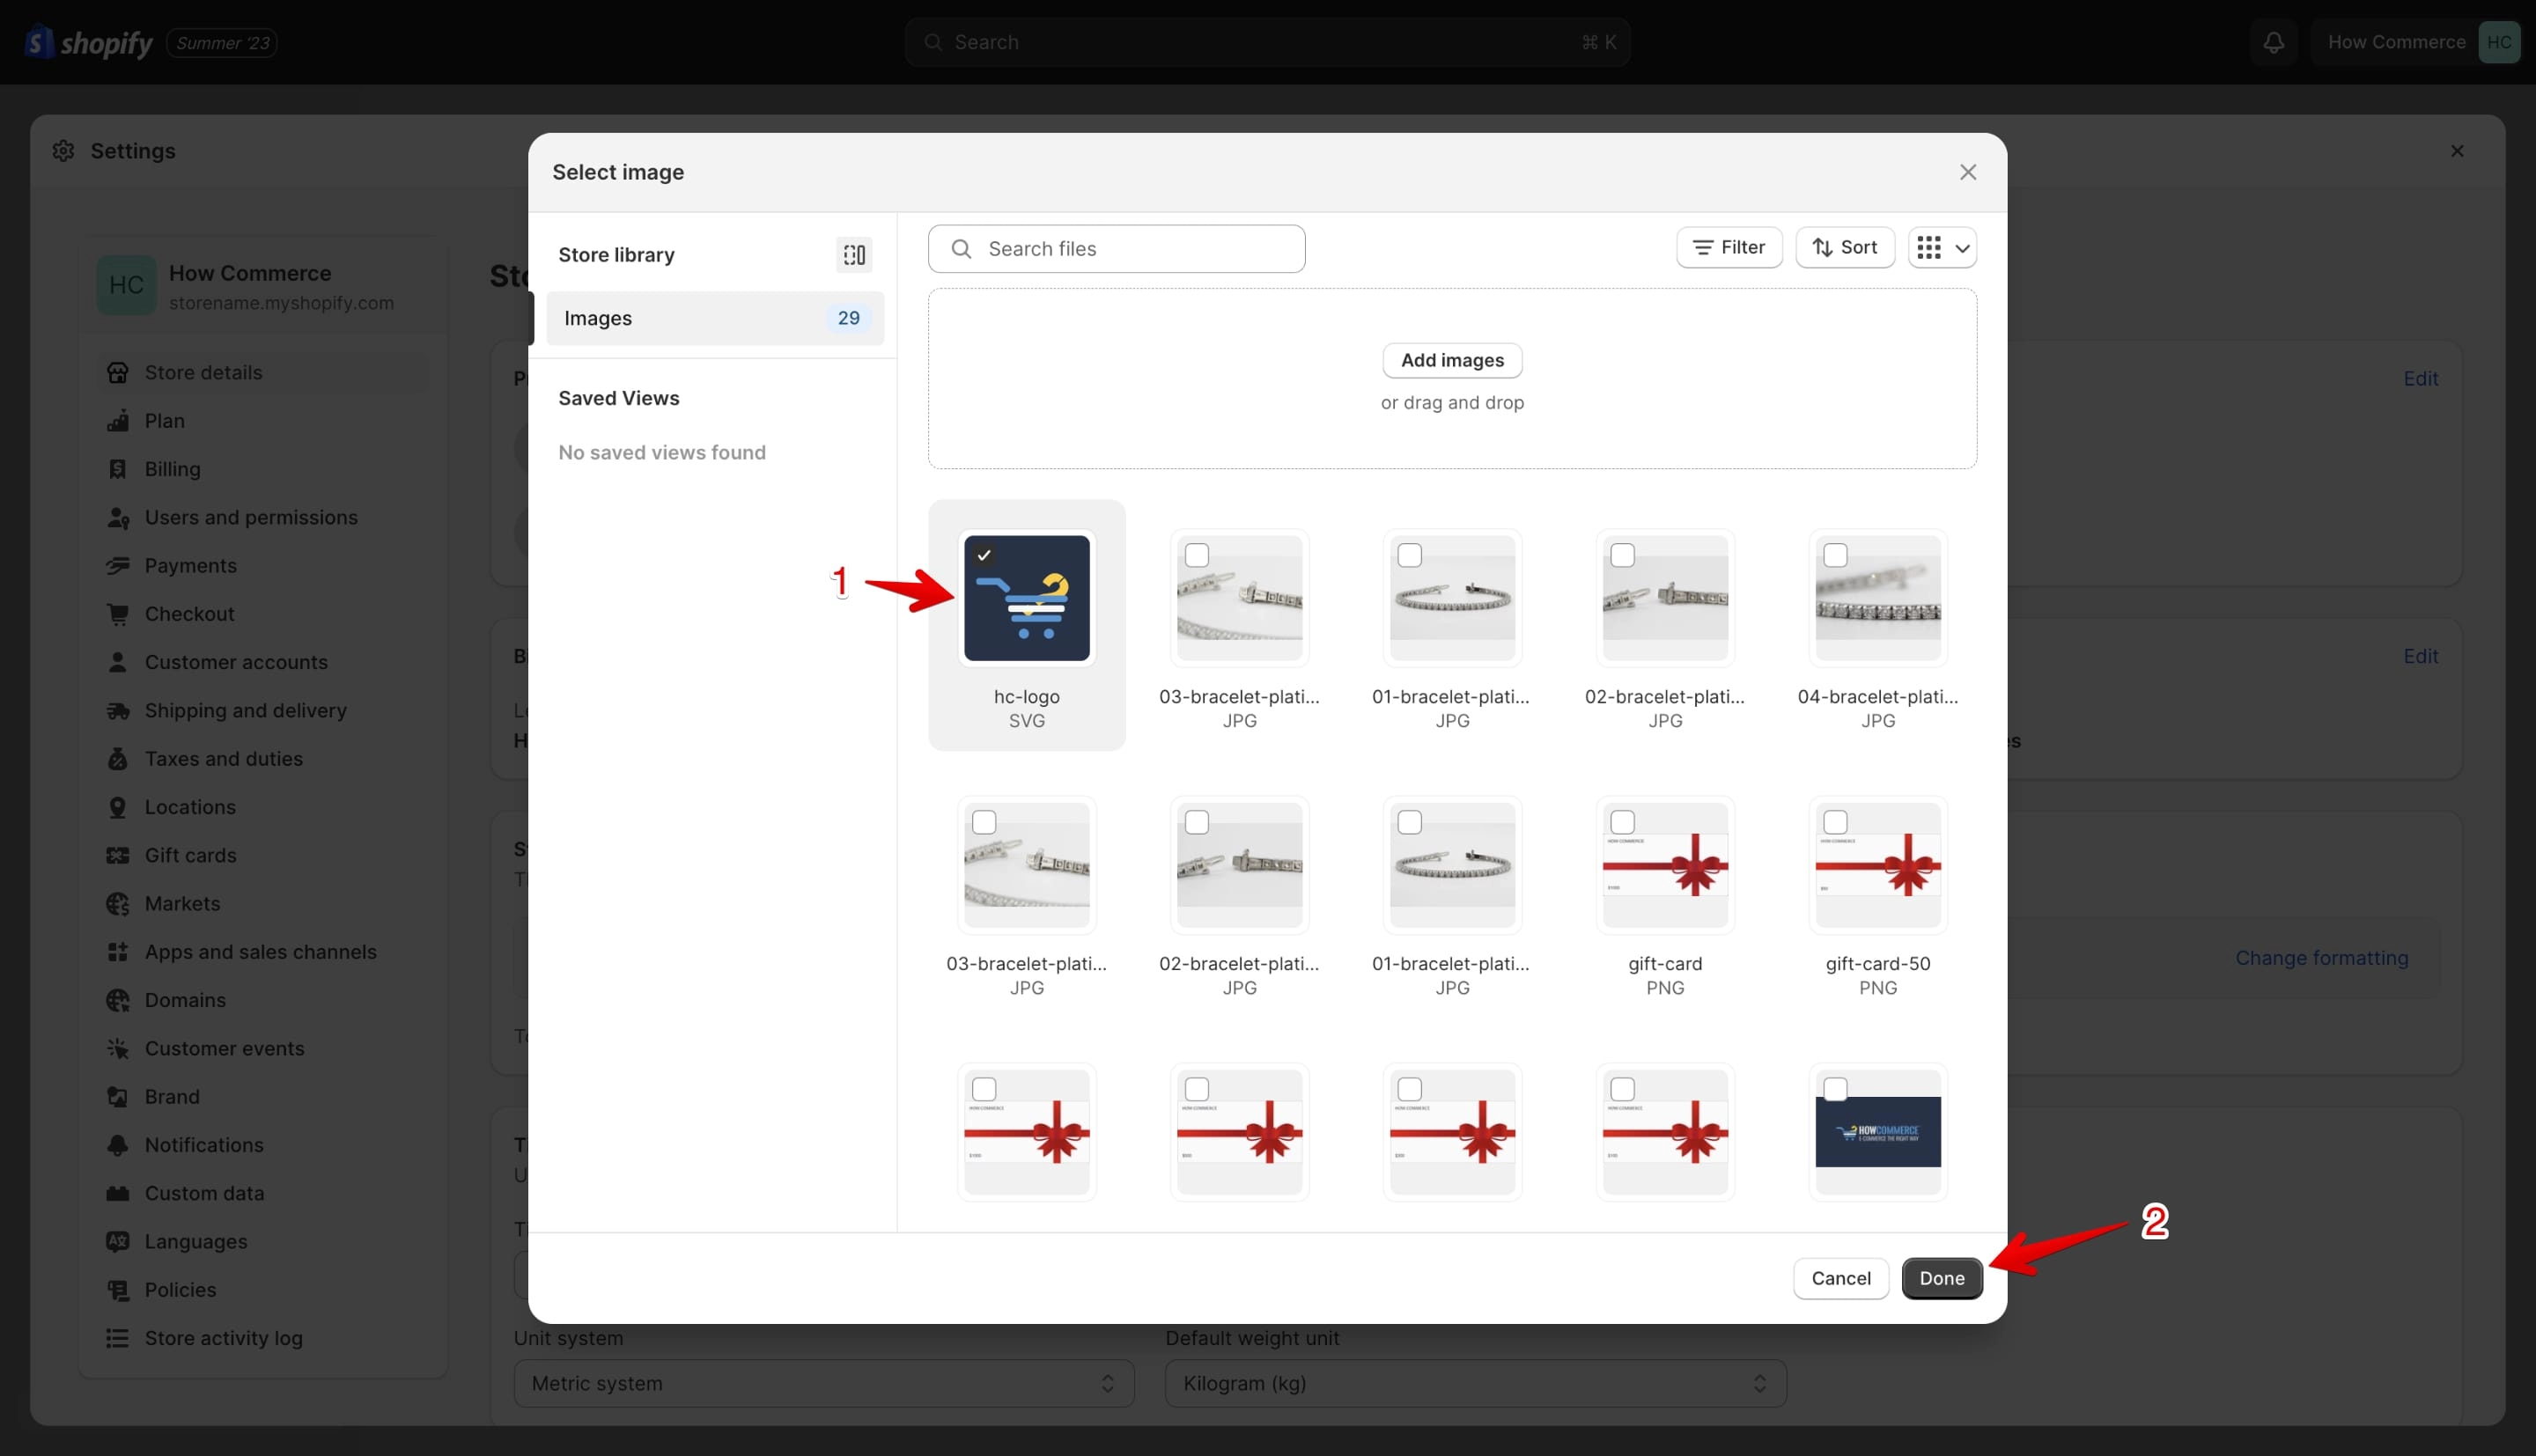Viewport: 2536px width, 1456px height.
Task: Check the gift-card PNG checkbox
Action: coord(1623,822)
